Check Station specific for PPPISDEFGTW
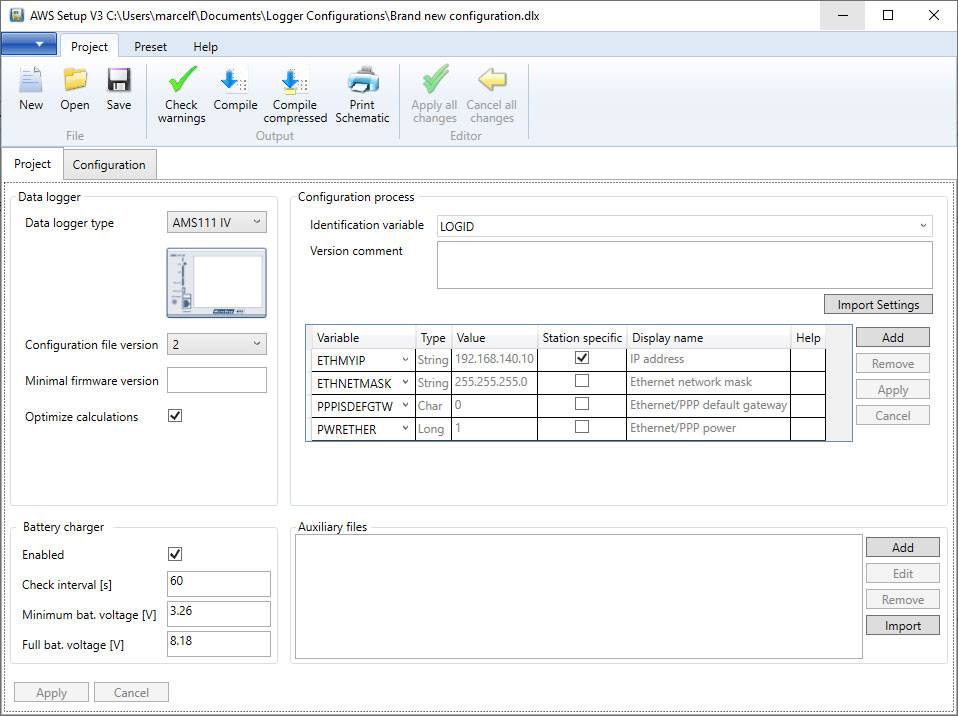 coord(582,404)
